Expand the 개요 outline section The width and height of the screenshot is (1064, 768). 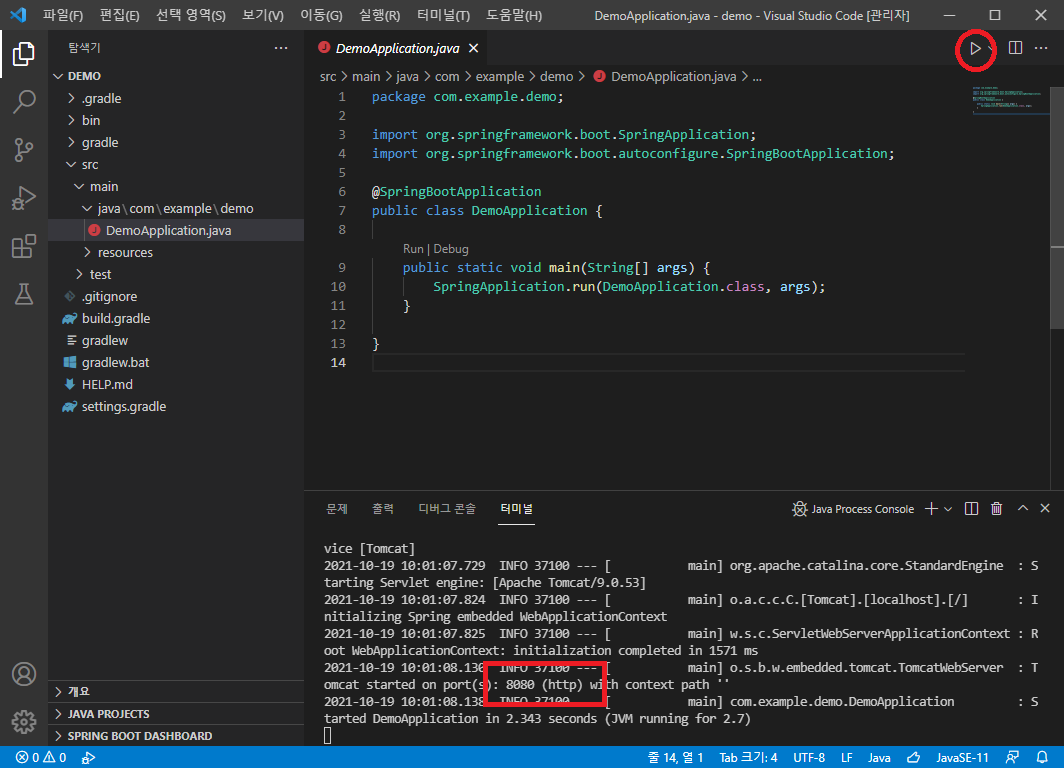[x=176, y=691]
